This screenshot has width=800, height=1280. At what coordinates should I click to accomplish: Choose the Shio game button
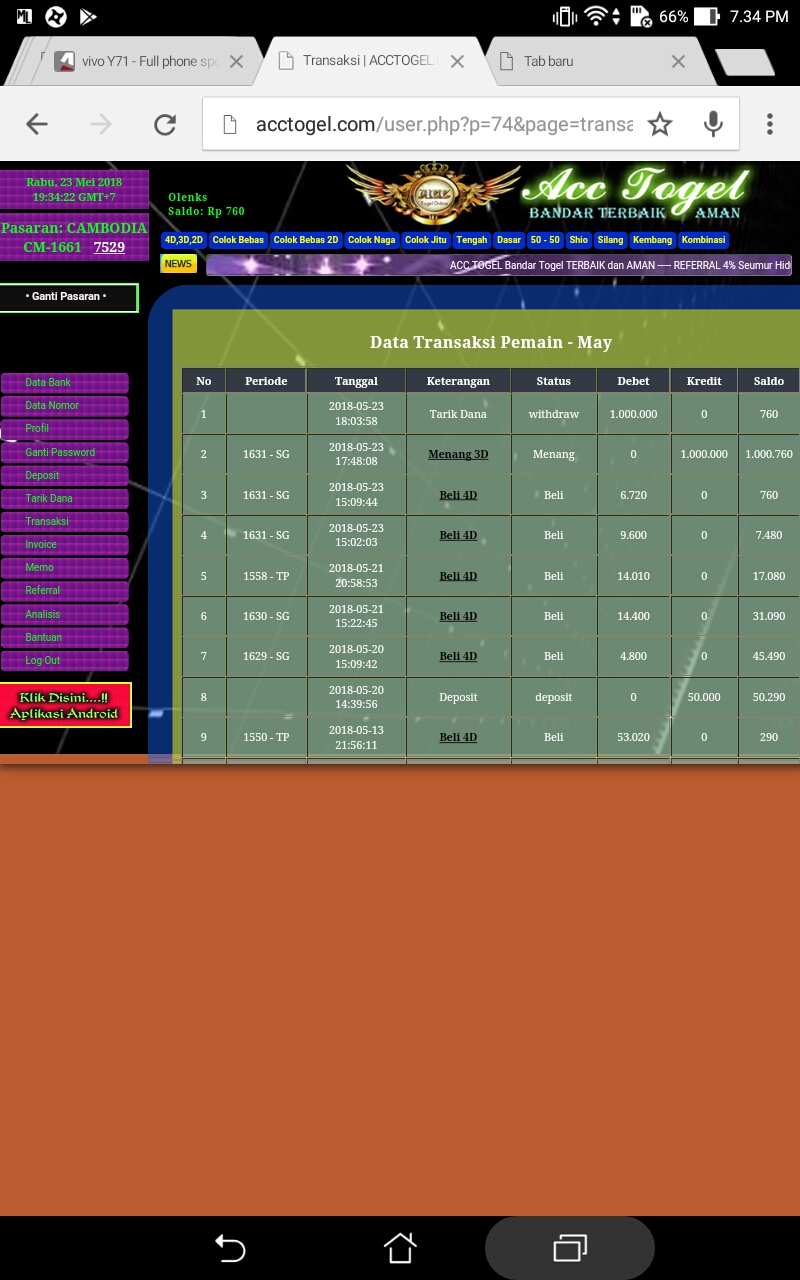pyautogui.click(x=578, y=240)
